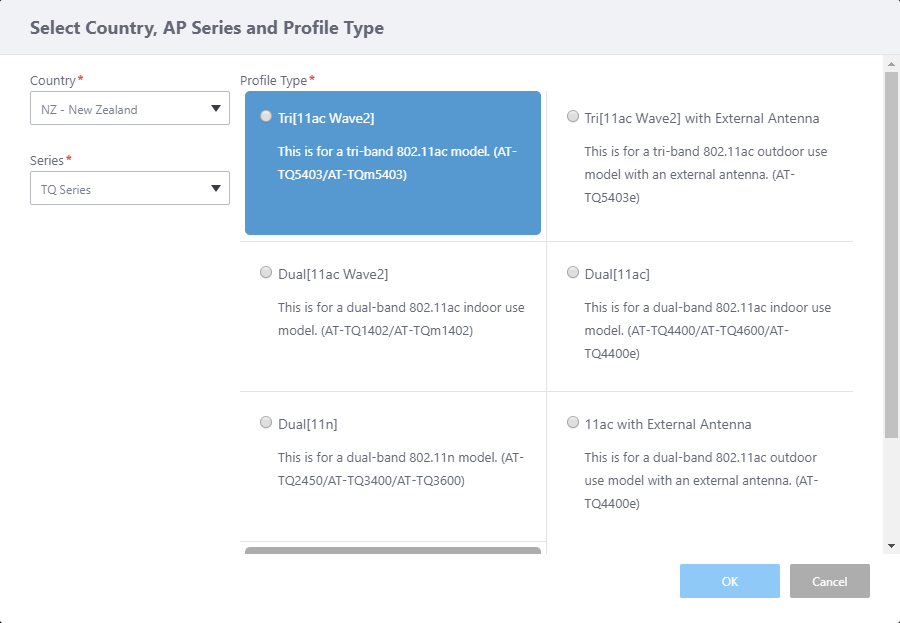
Task: Select Tri[11ac Wave2] with External Antenna option
Action: [573, 117]
